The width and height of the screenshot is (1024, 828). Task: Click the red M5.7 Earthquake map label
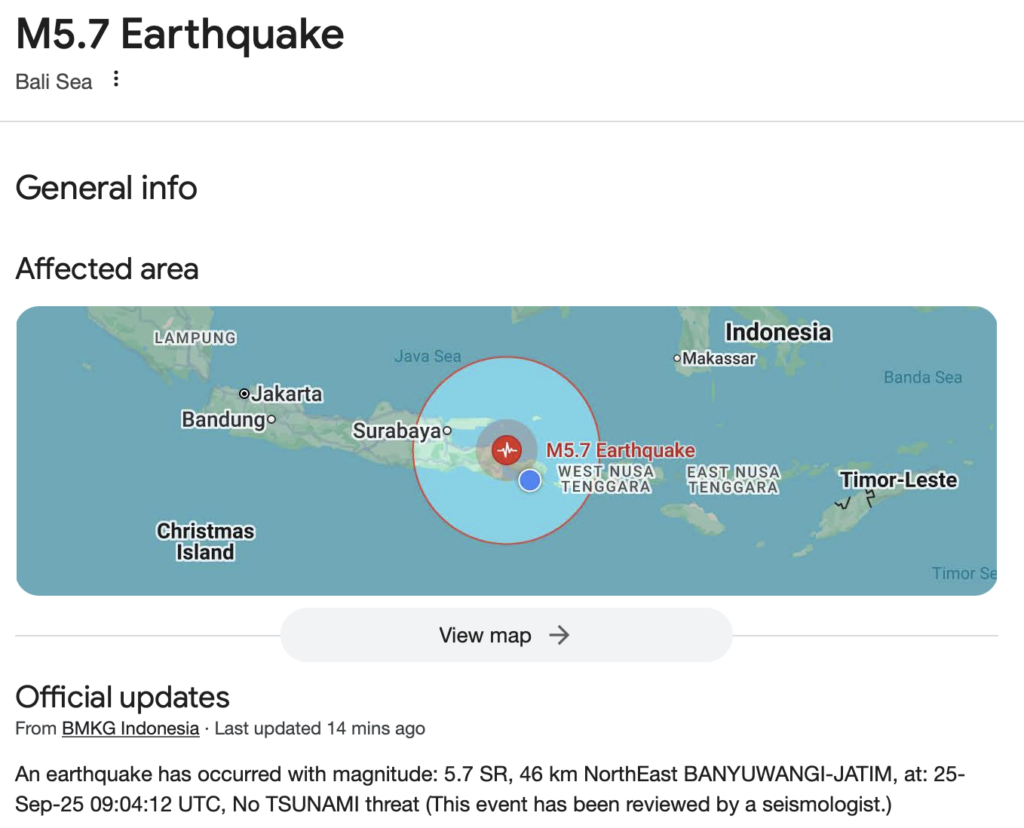pyautogui.click(x=620, y=451)
